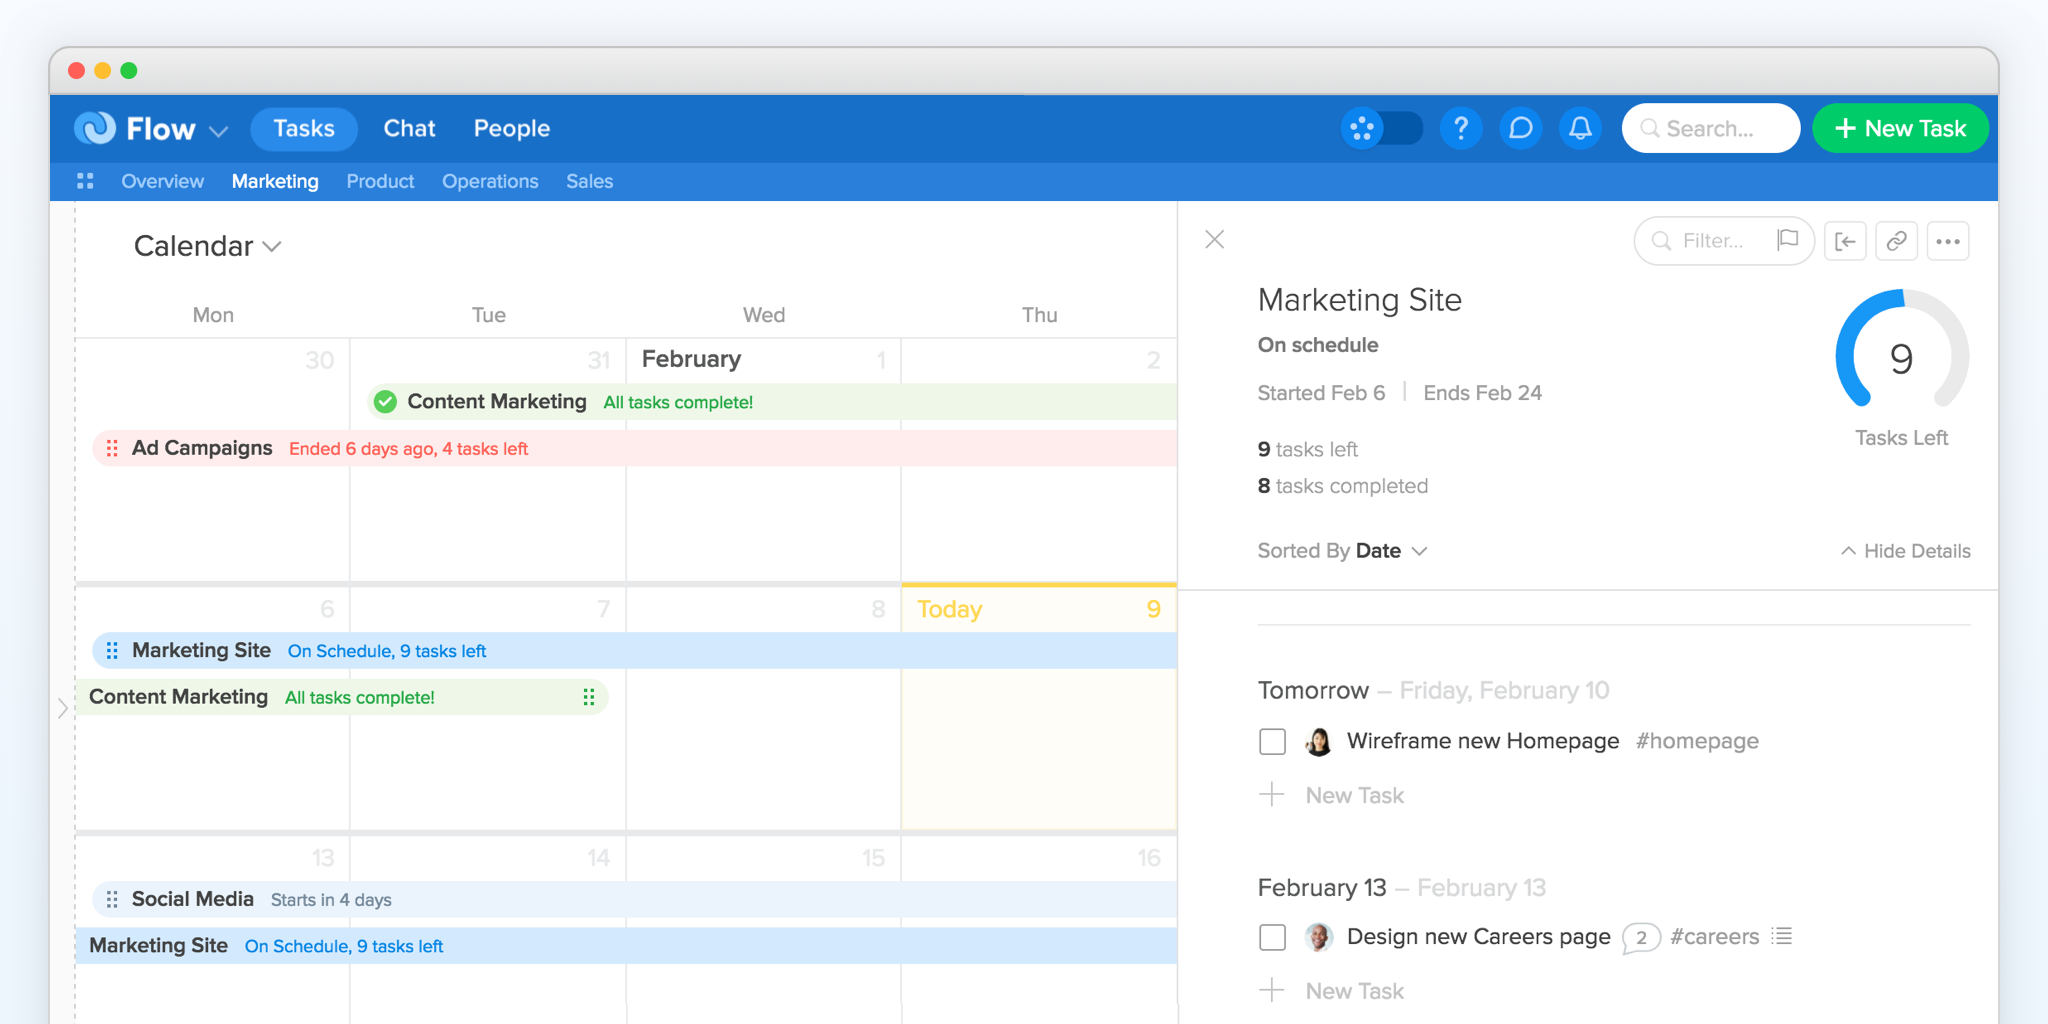Copy project link via chain icon
The width and height of the screenshot is (2048, 1024).
1896,241
